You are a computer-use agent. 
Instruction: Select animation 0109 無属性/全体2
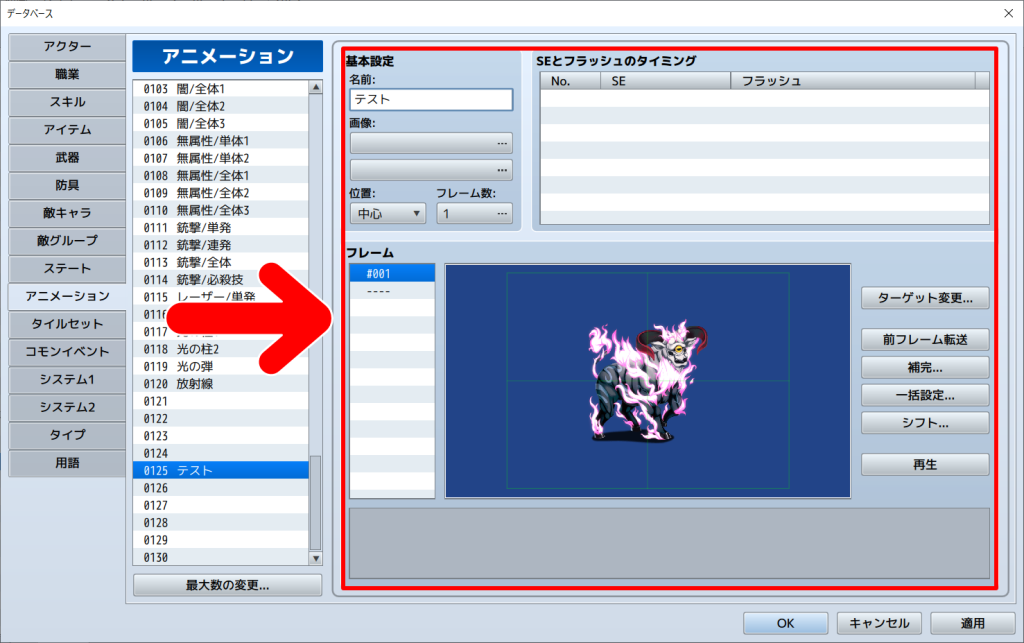221,193
